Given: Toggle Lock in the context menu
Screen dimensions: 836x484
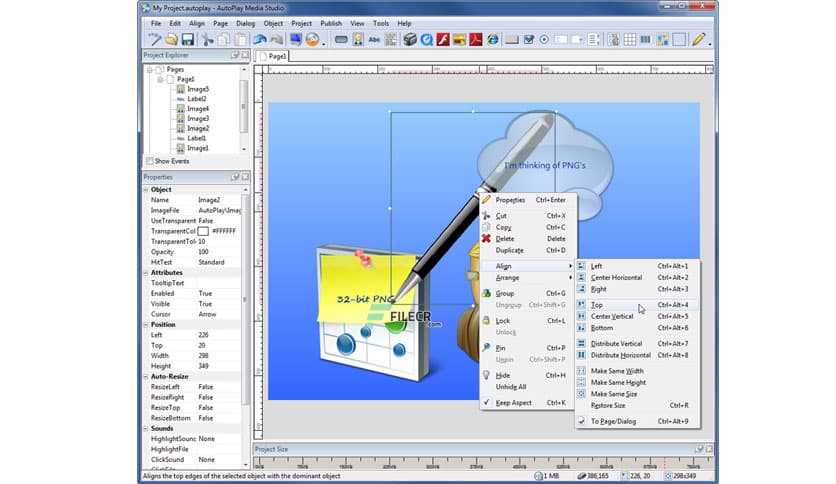Looking at the screenshot, I should tap(528, 320).
